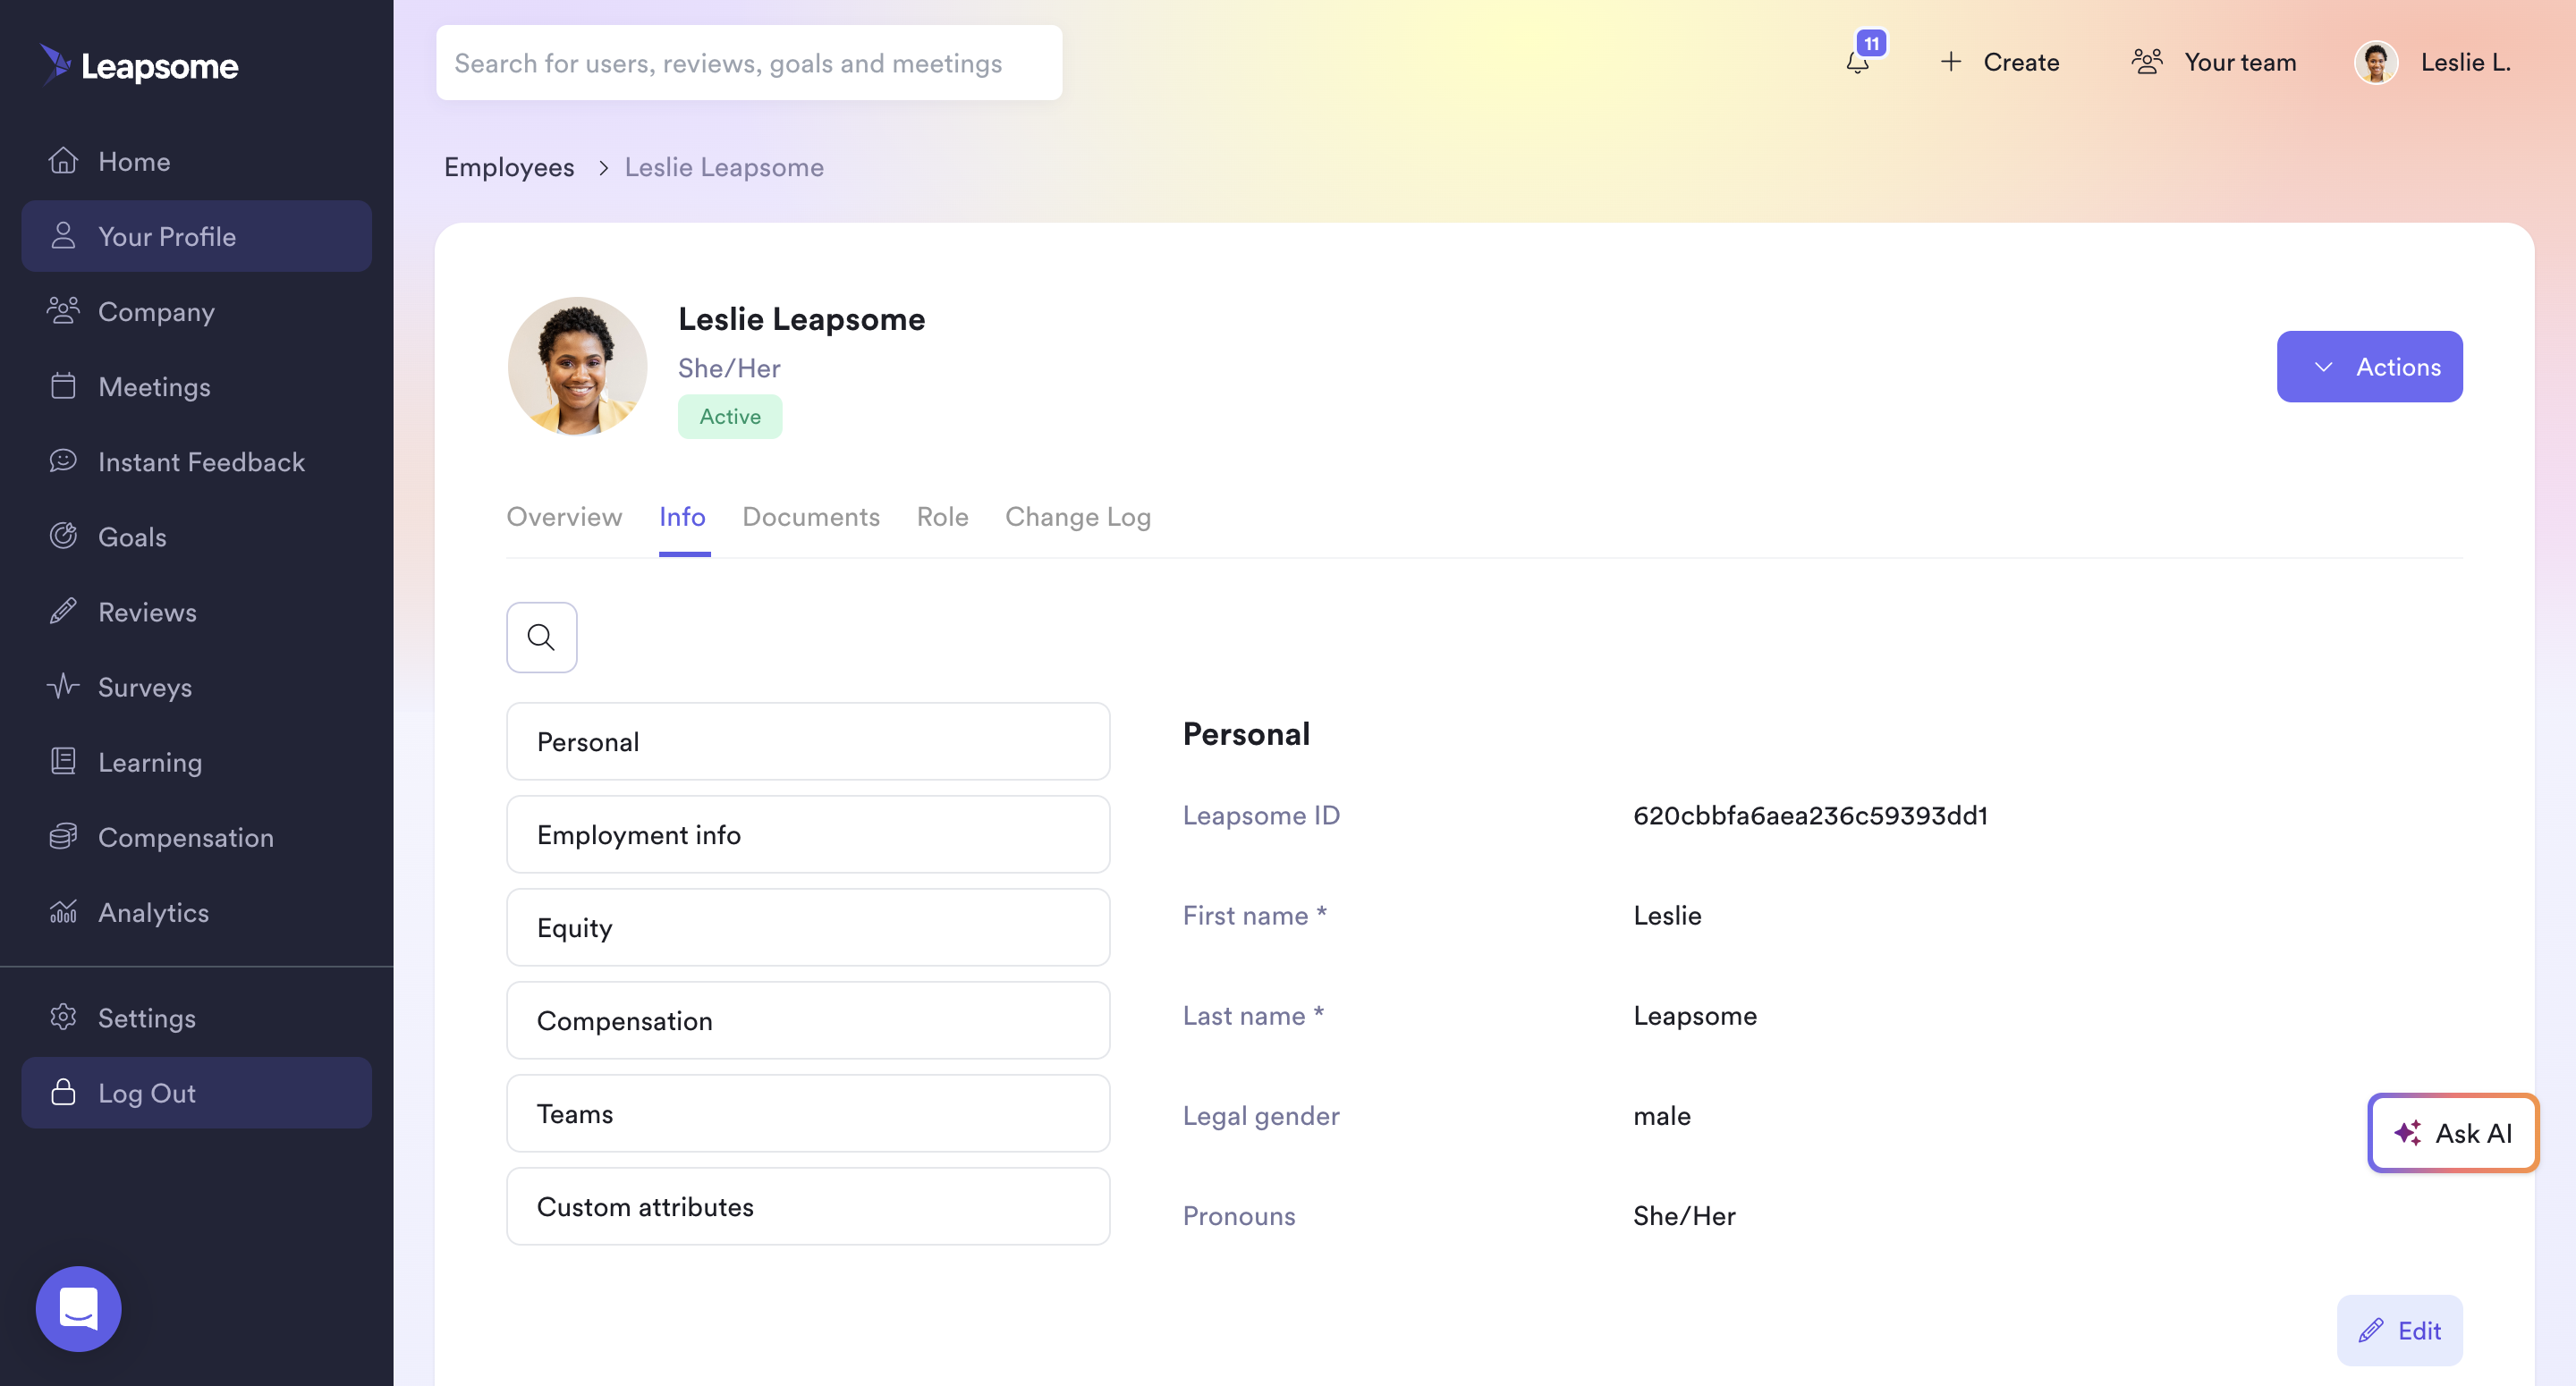The width and height of the screenshot is (2576, 1386).
Task: Click the First name value Leslie
Action: pyautogui.click(x=1667, y=915)
